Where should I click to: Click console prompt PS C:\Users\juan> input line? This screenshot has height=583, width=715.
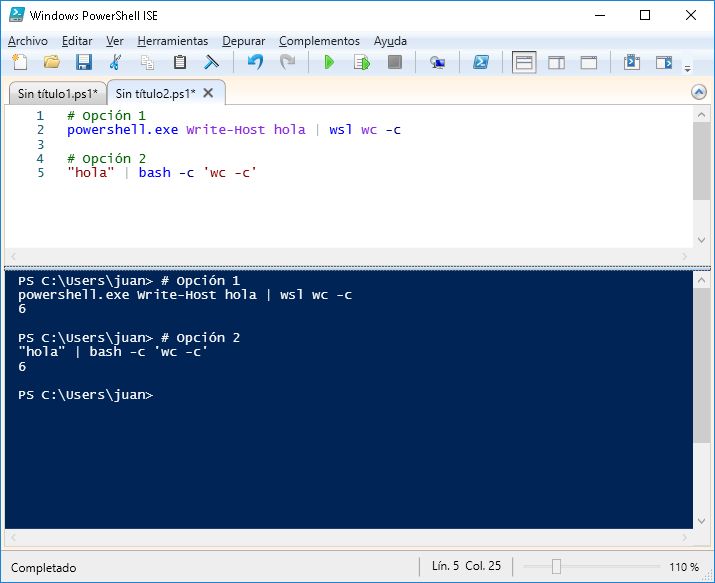click(x=86, y=395)
